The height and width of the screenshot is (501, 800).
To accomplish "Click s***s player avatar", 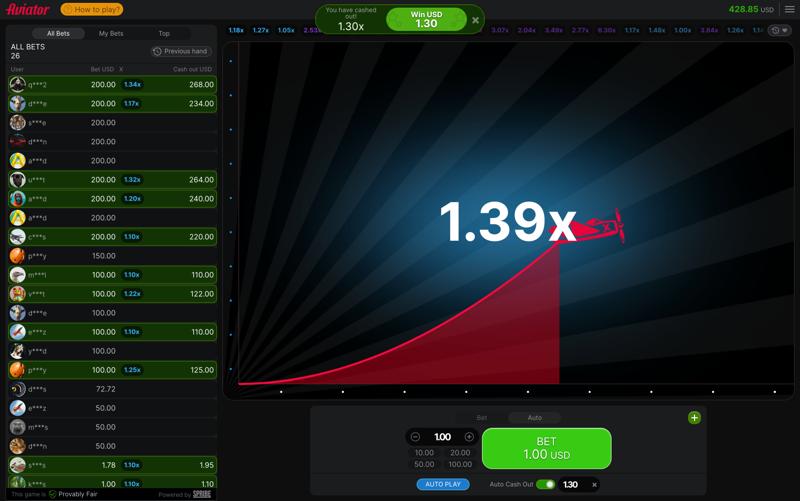I will coord(17,465).
